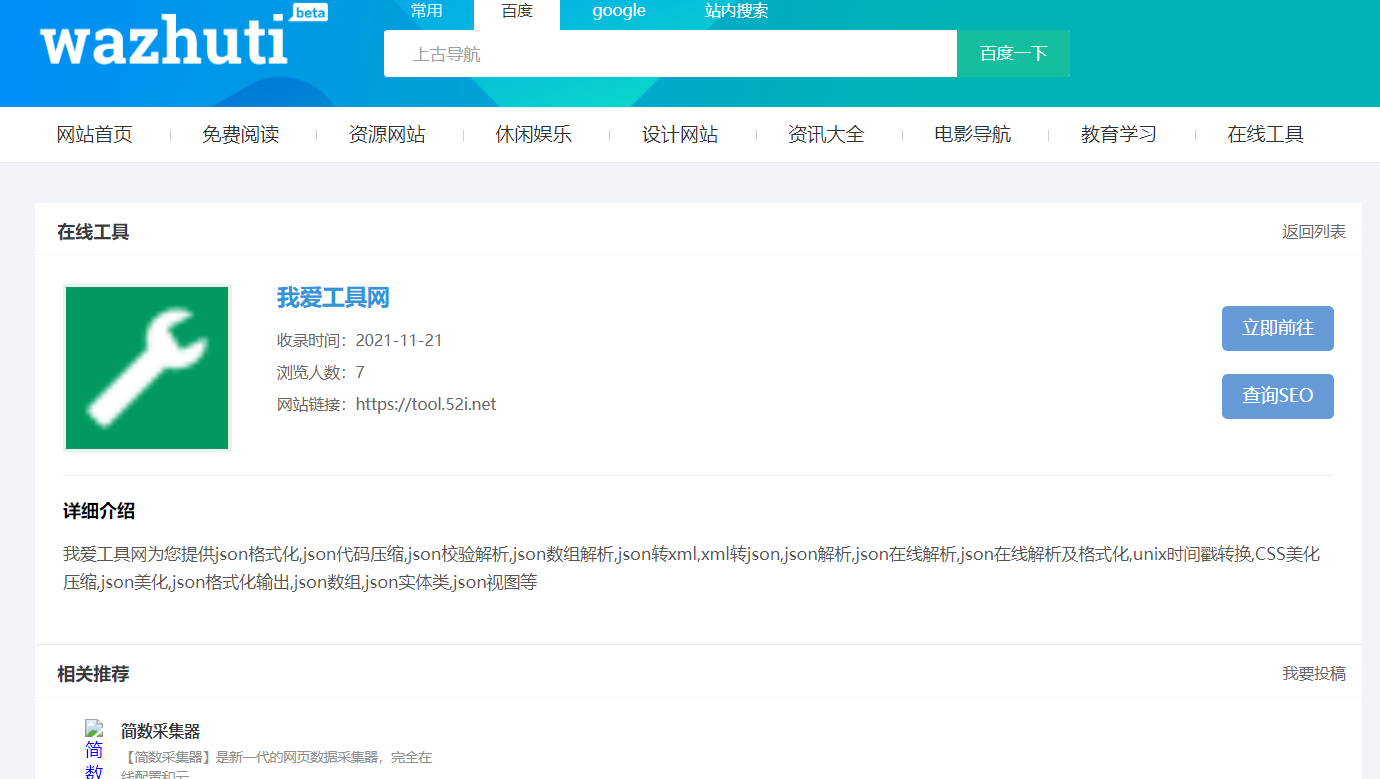
Task: Open the 设计网站 section
Action: [680, 134]
